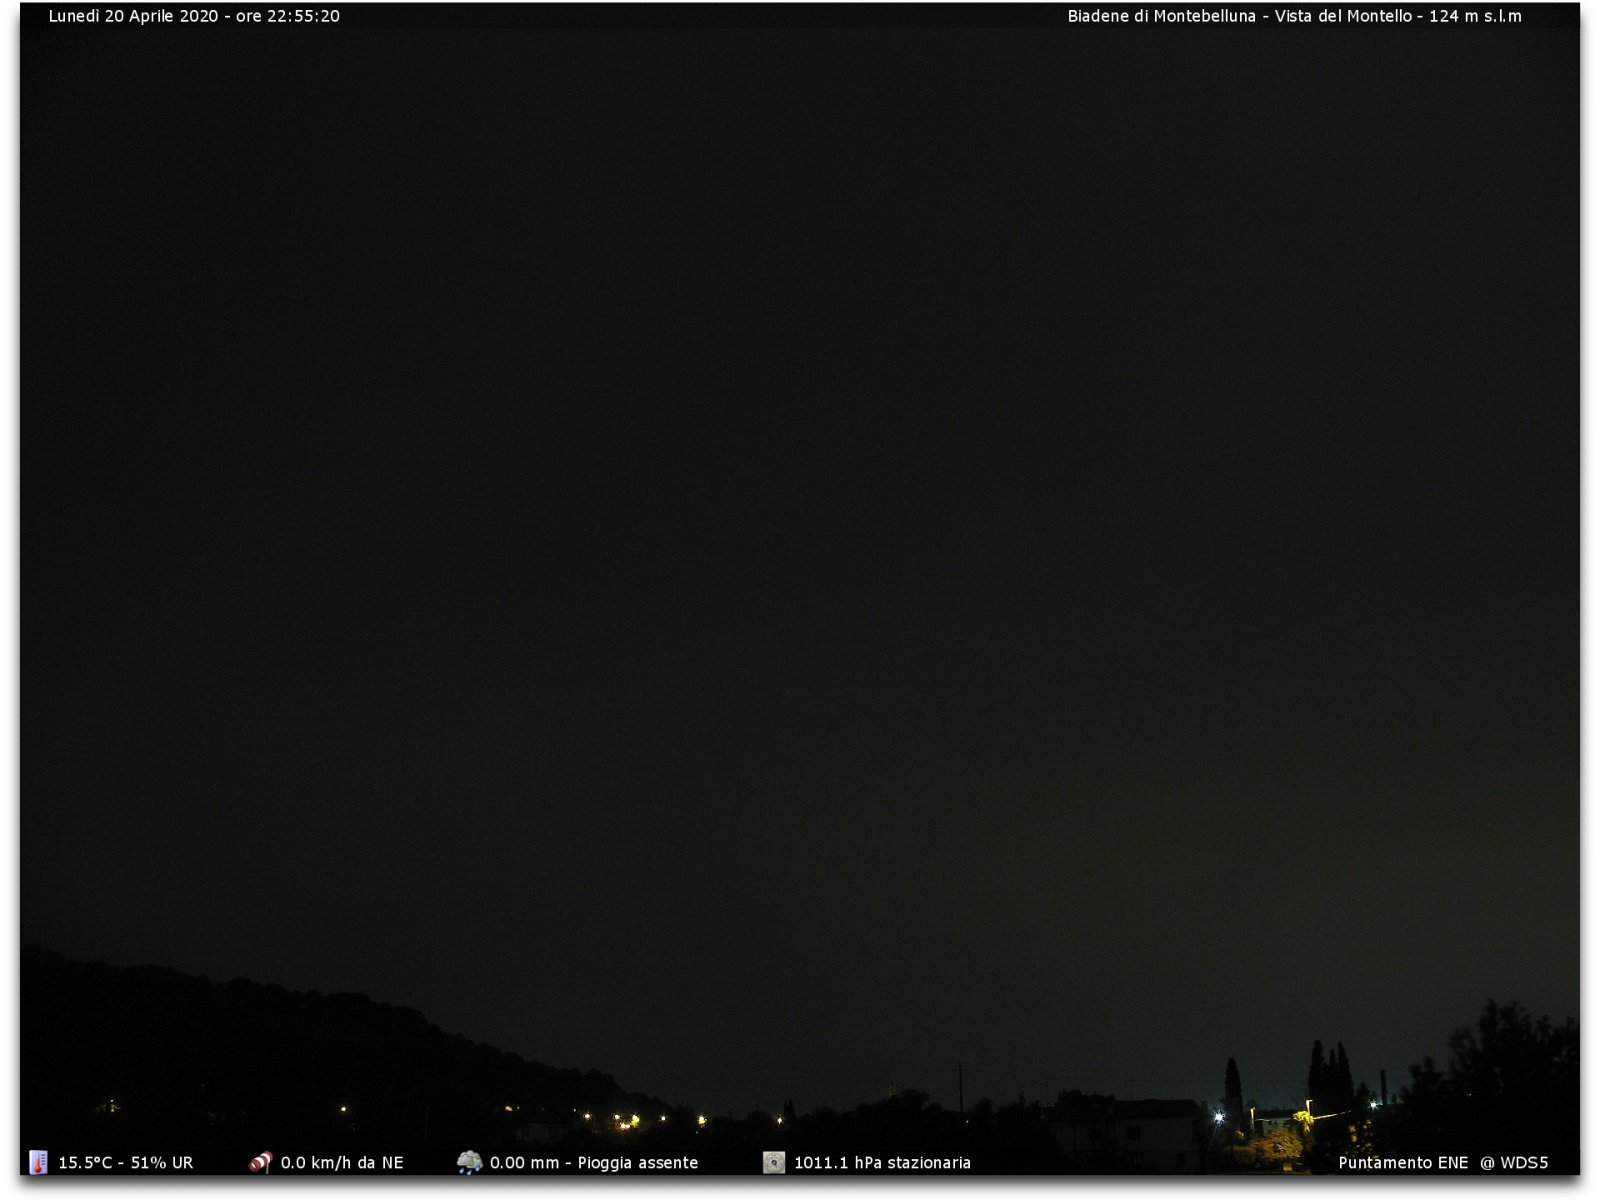Image resolution: width=1600 pixels, height=1200 pixels.
Task: Select the date text "Lunedì 20 Aprile 2020"
Action: tap(133, 16)
